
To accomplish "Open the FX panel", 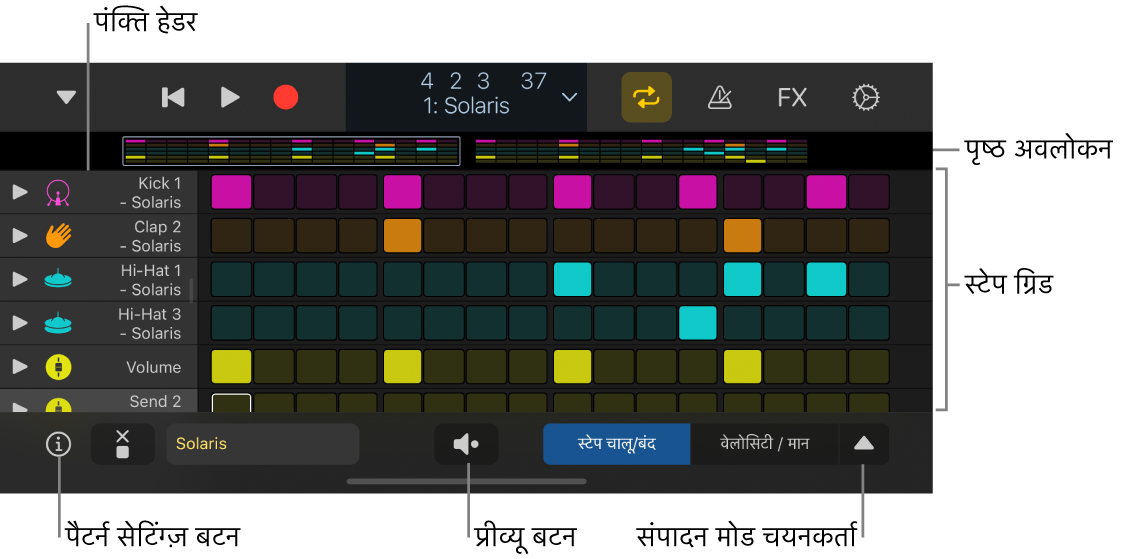I will [792, 97].
